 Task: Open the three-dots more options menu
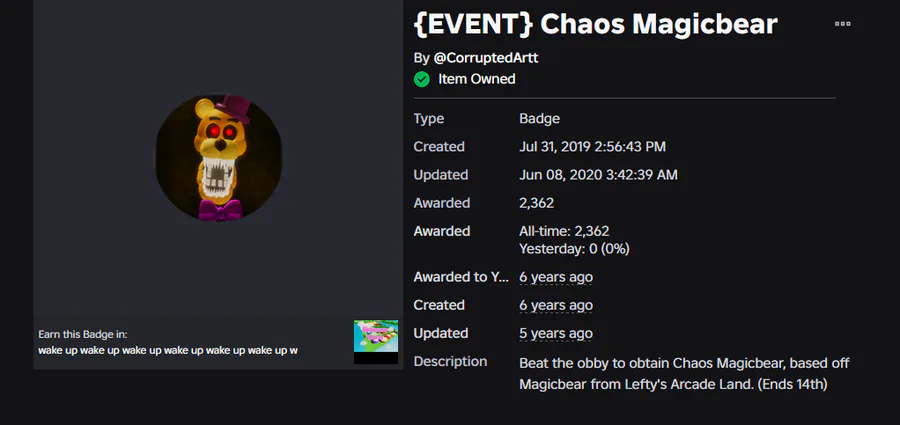(843, 23)
